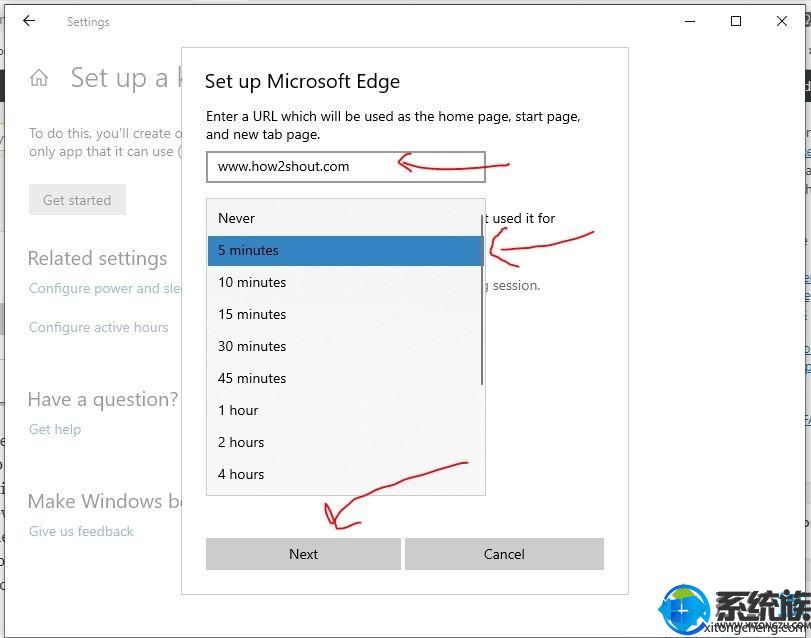Open Configure active hours link

point(98,327)
